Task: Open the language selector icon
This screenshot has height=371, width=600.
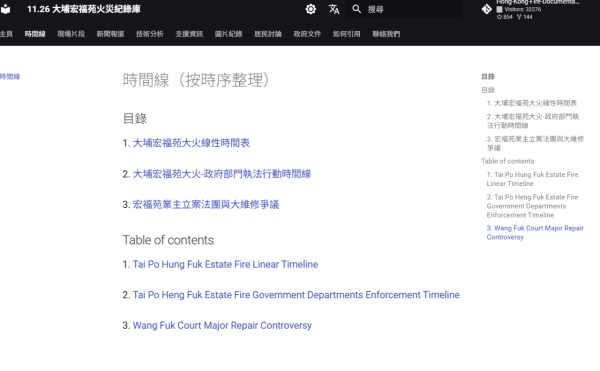Action: (334, 9)
